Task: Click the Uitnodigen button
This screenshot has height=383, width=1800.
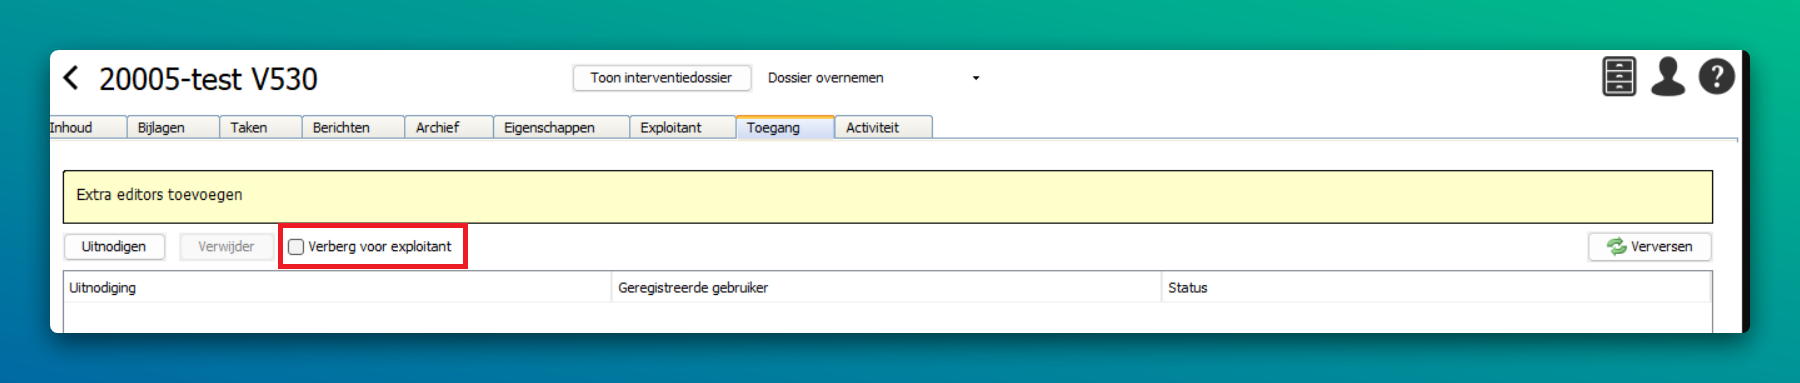Action: [x=114, y=247]
